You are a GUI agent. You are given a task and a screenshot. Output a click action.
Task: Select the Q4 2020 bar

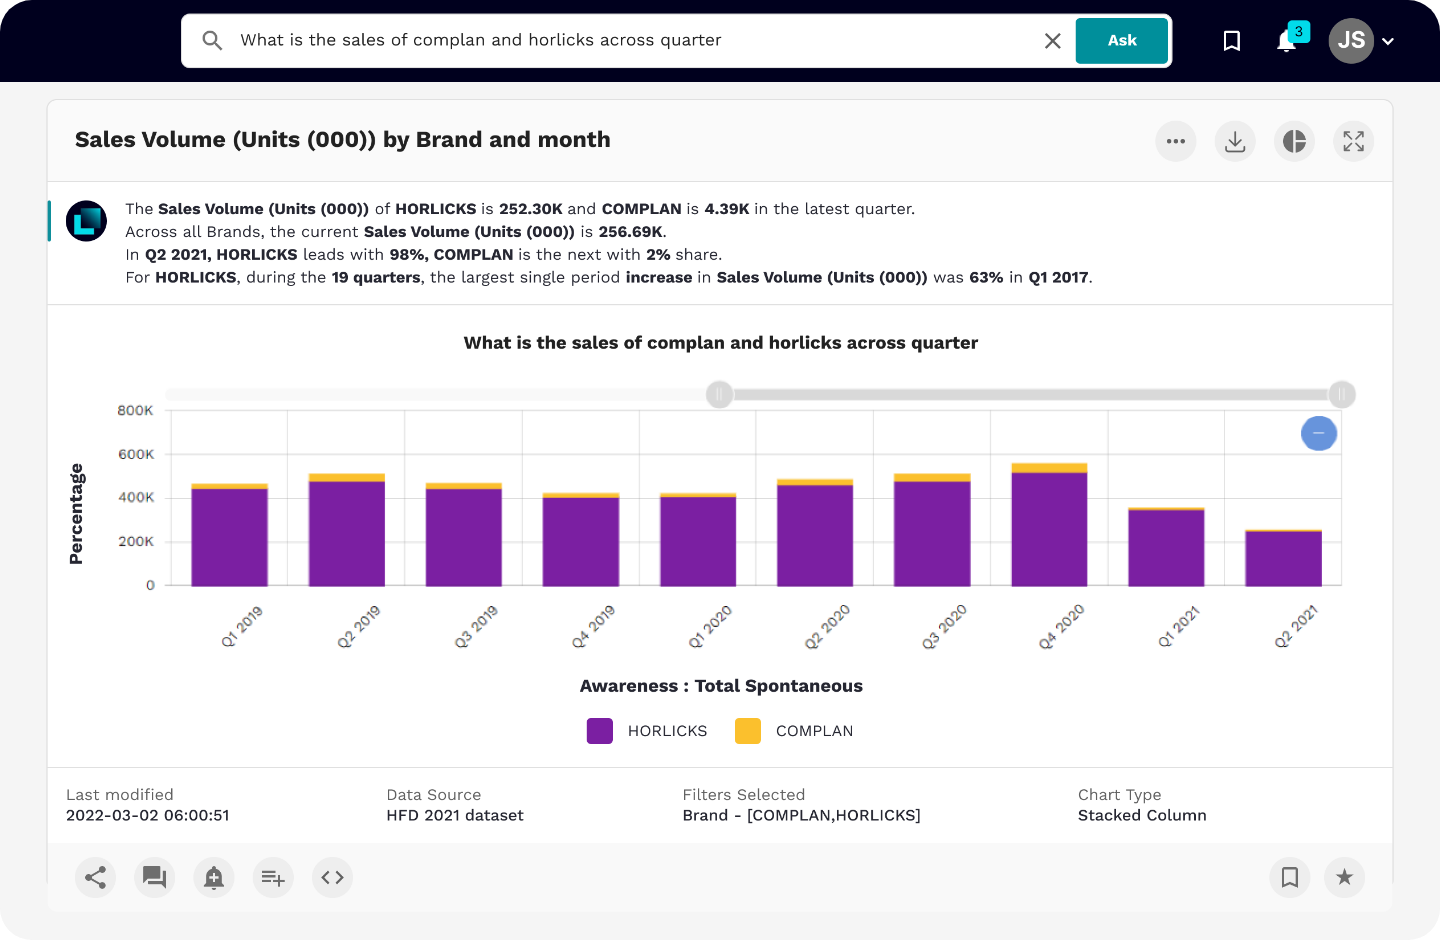1049,525
